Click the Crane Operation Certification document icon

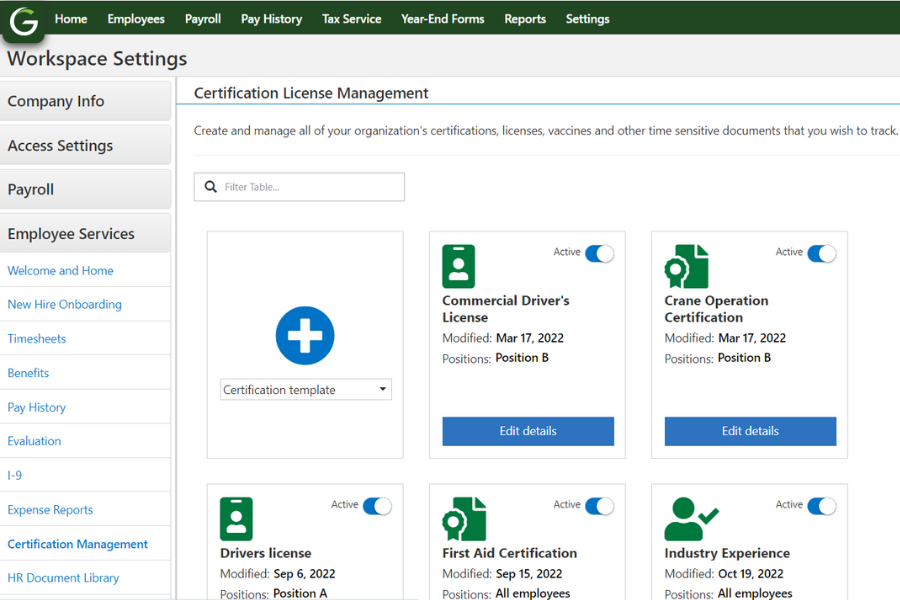click(685, 265)
